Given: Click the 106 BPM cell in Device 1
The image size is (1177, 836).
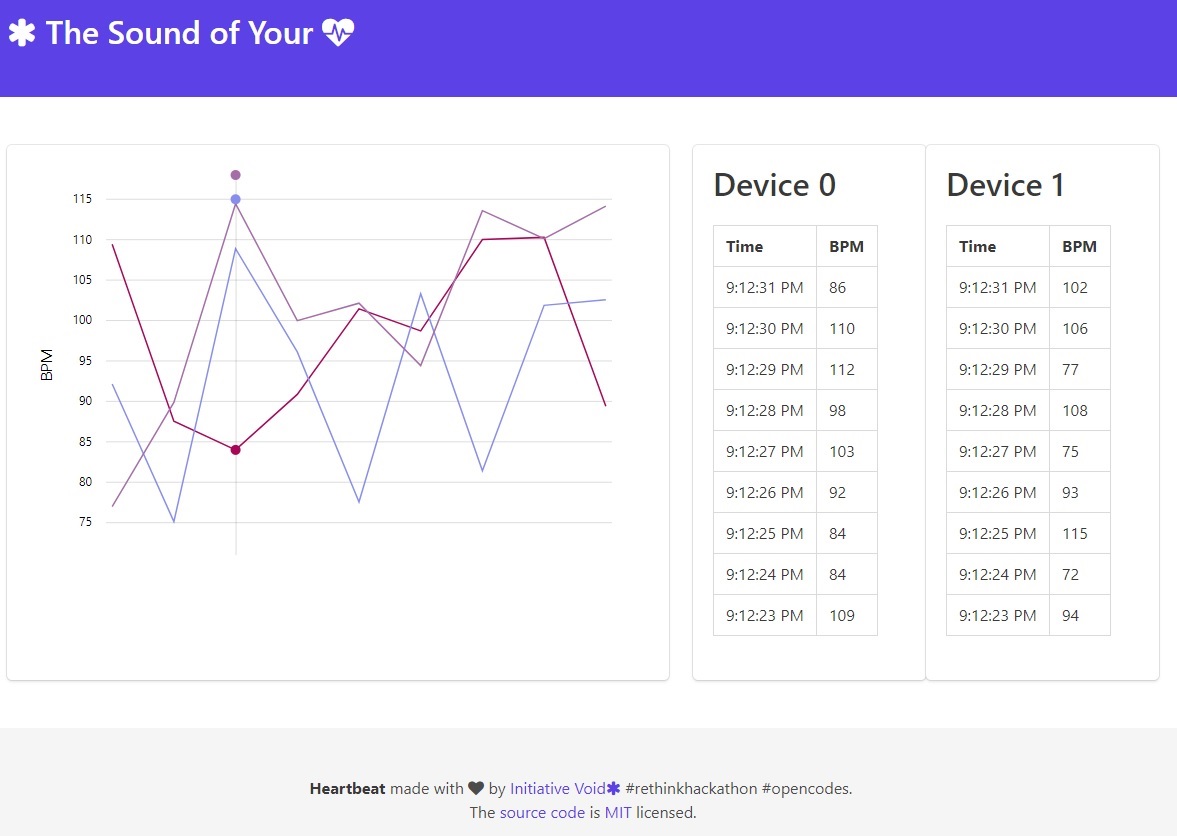Looking at the screenshot, I should [1079, 328].
